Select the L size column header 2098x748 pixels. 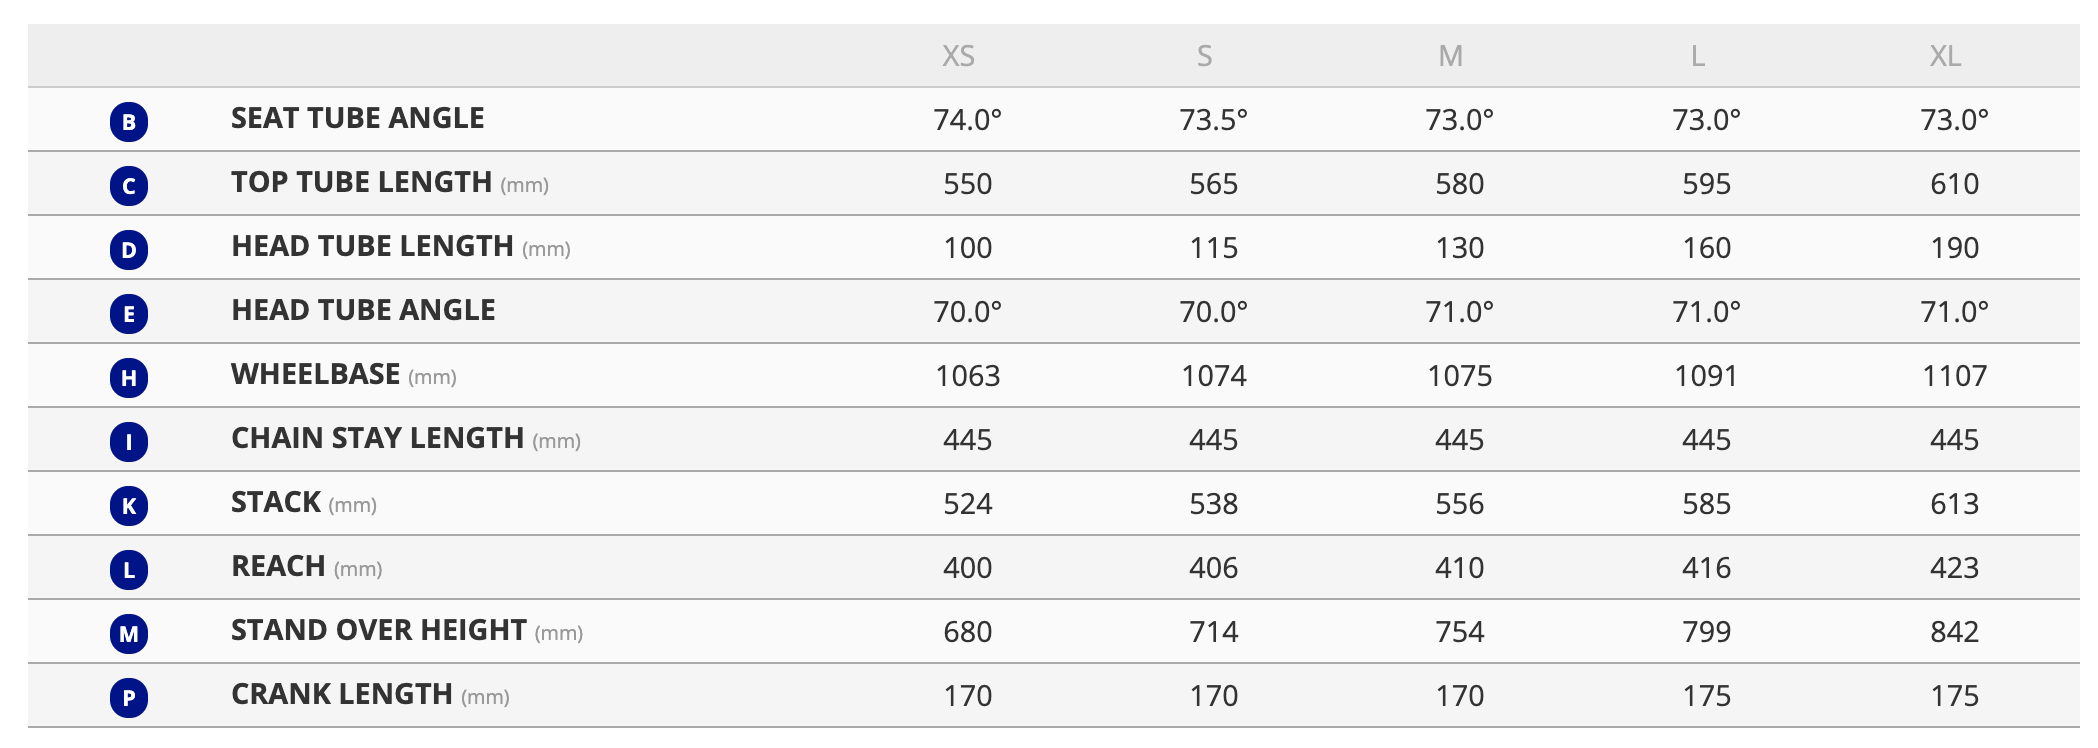click(x=1697, y=56)
